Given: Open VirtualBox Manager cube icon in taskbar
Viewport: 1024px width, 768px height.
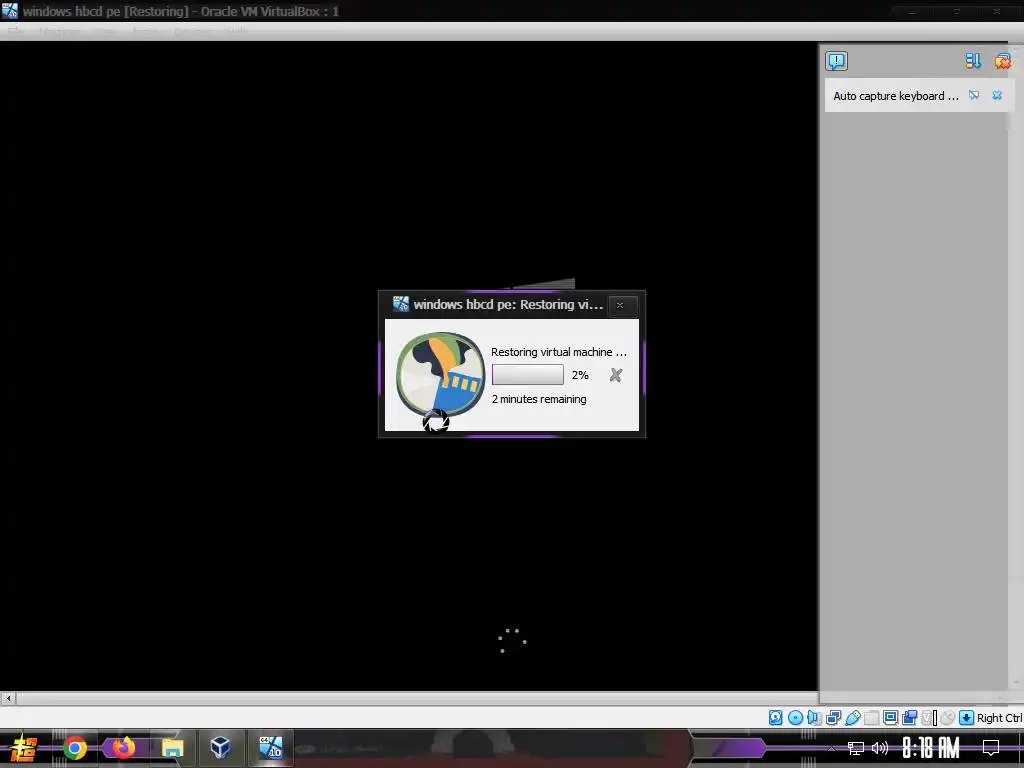Looking at the screenshot, I should coord(220,748).
